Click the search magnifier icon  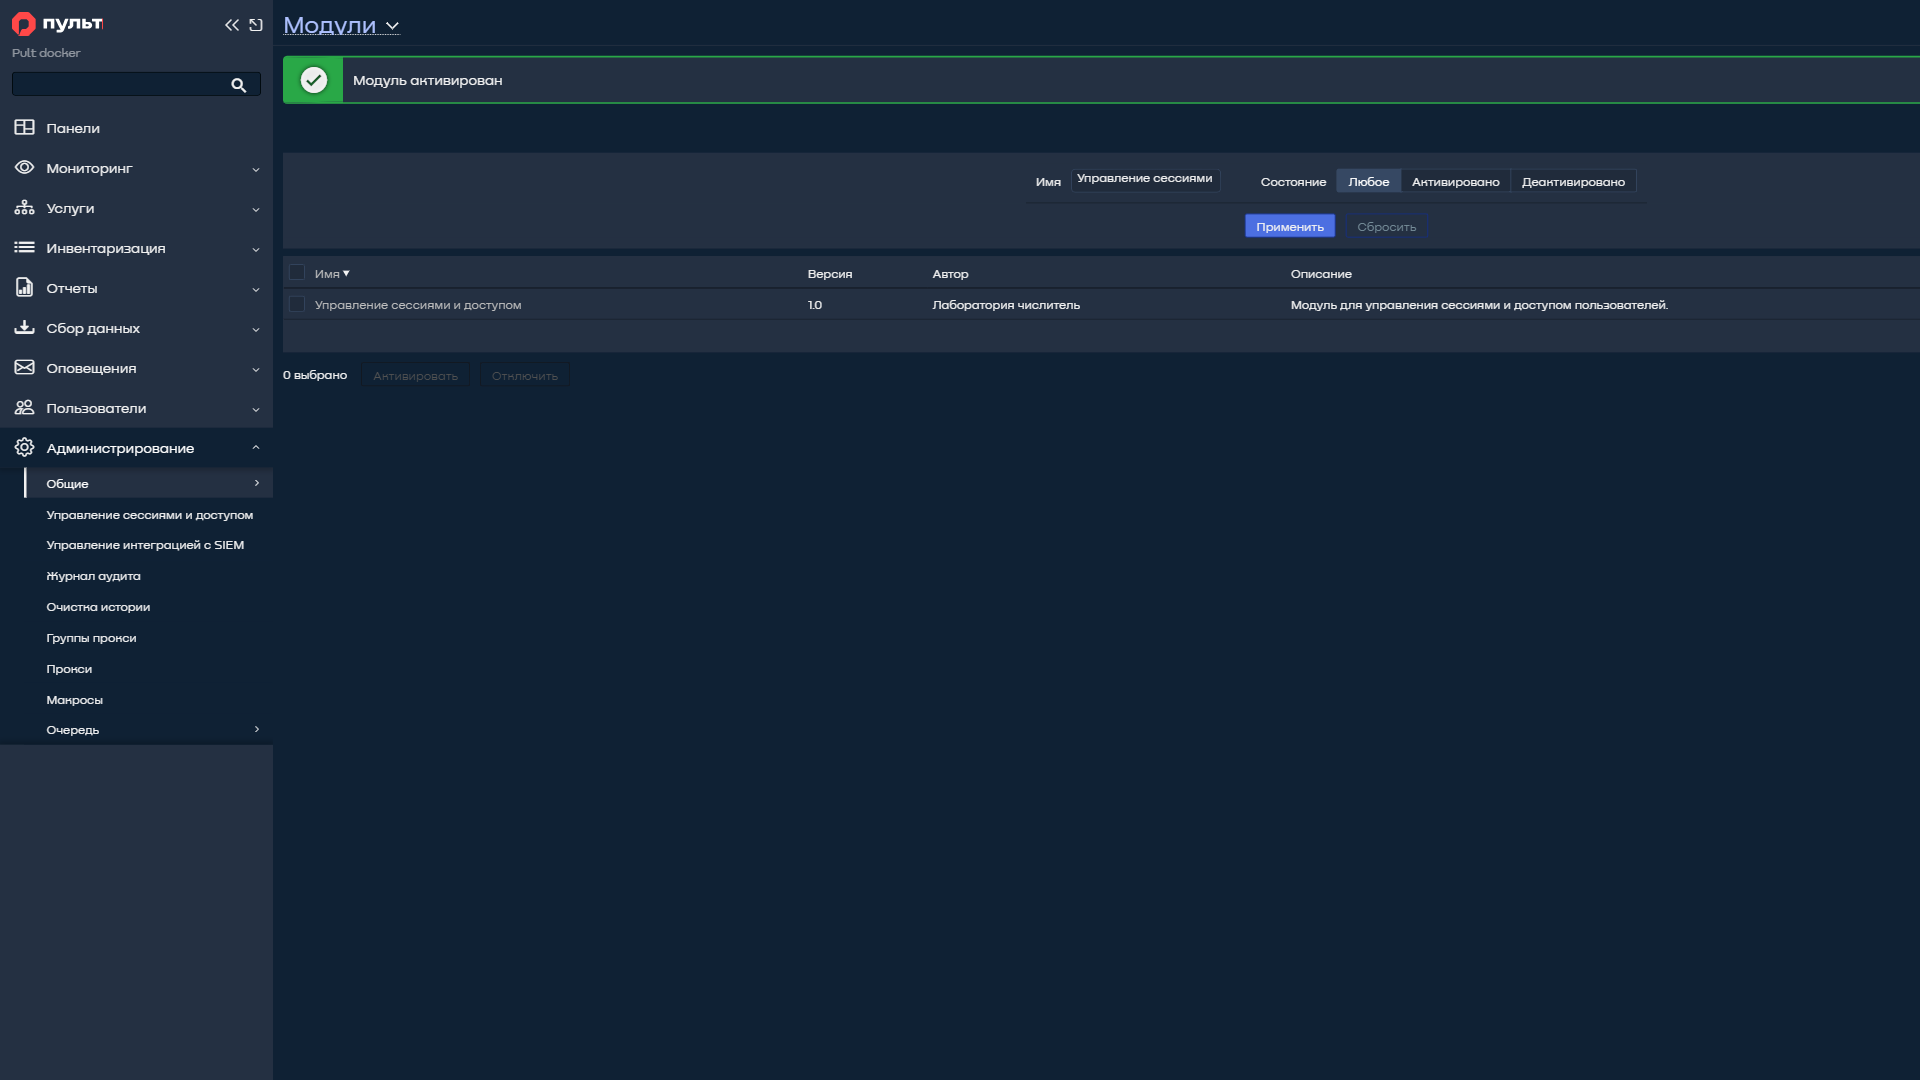(238, 85)
